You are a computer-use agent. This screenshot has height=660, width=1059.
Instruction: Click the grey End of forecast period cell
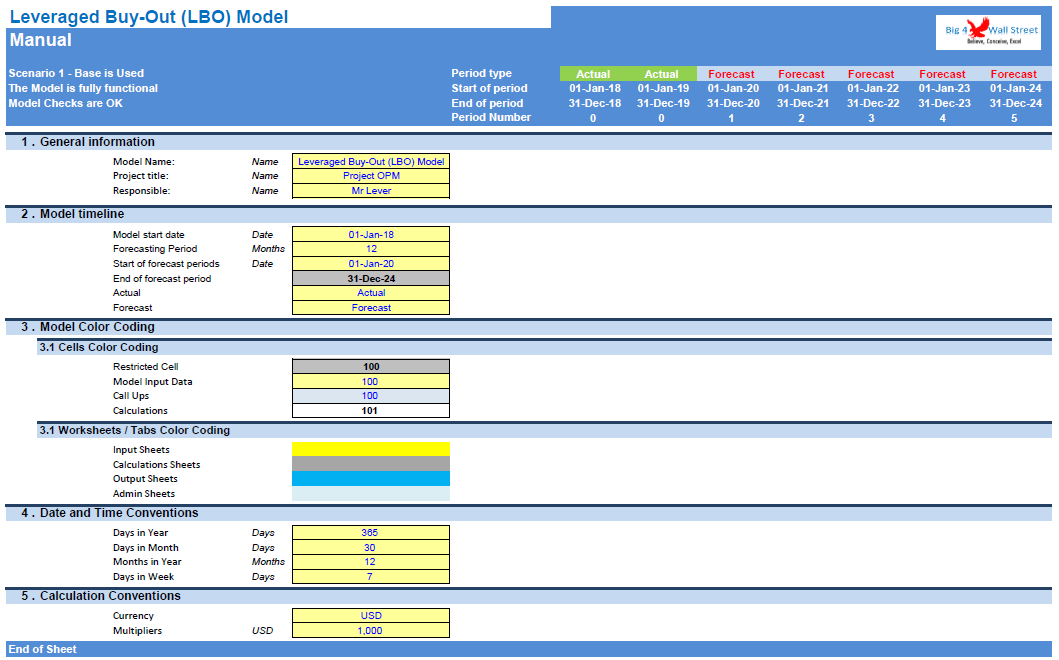371,278
